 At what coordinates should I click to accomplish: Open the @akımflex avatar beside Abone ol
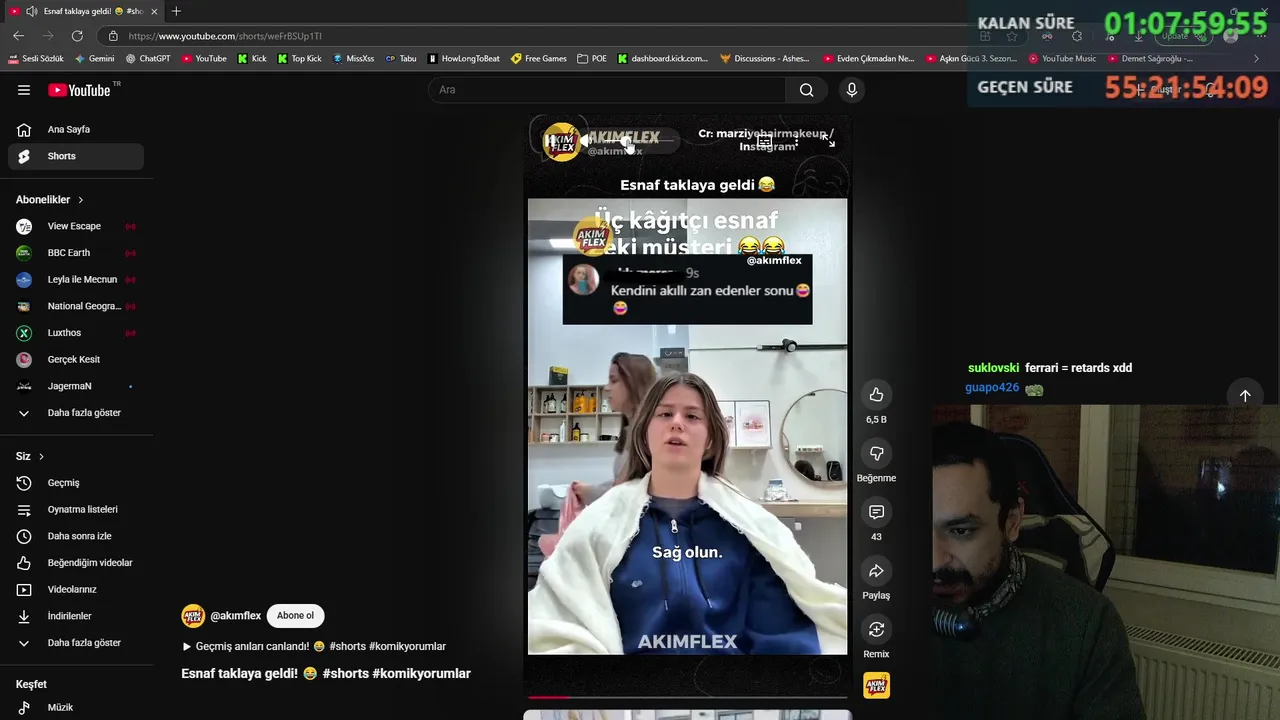pyautogui.click(x=193, y=616)
